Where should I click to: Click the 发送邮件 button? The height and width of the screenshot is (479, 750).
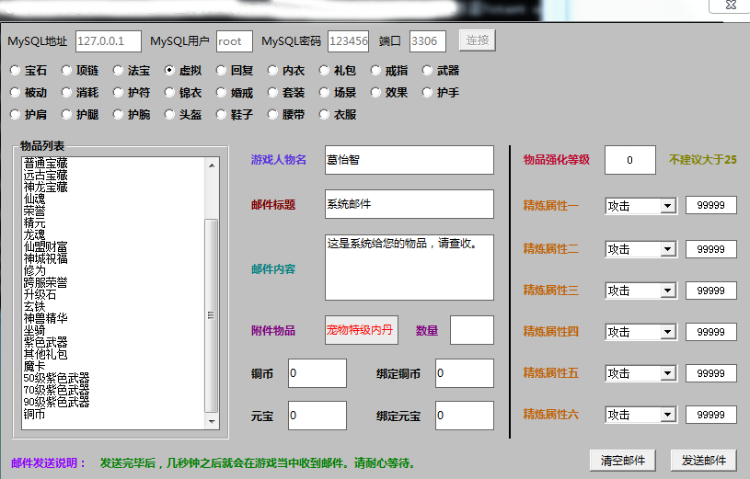pos(703,460)
